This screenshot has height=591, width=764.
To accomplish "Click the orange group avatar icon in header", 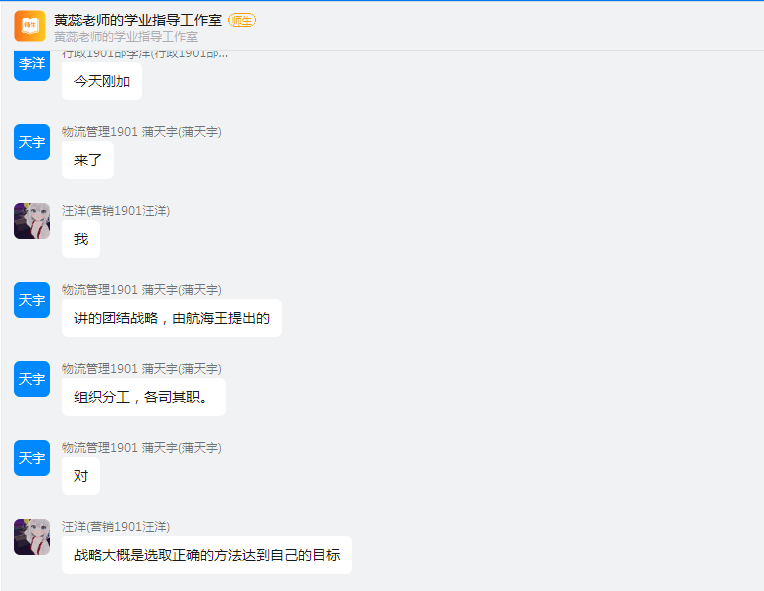I will click(30, 26).
